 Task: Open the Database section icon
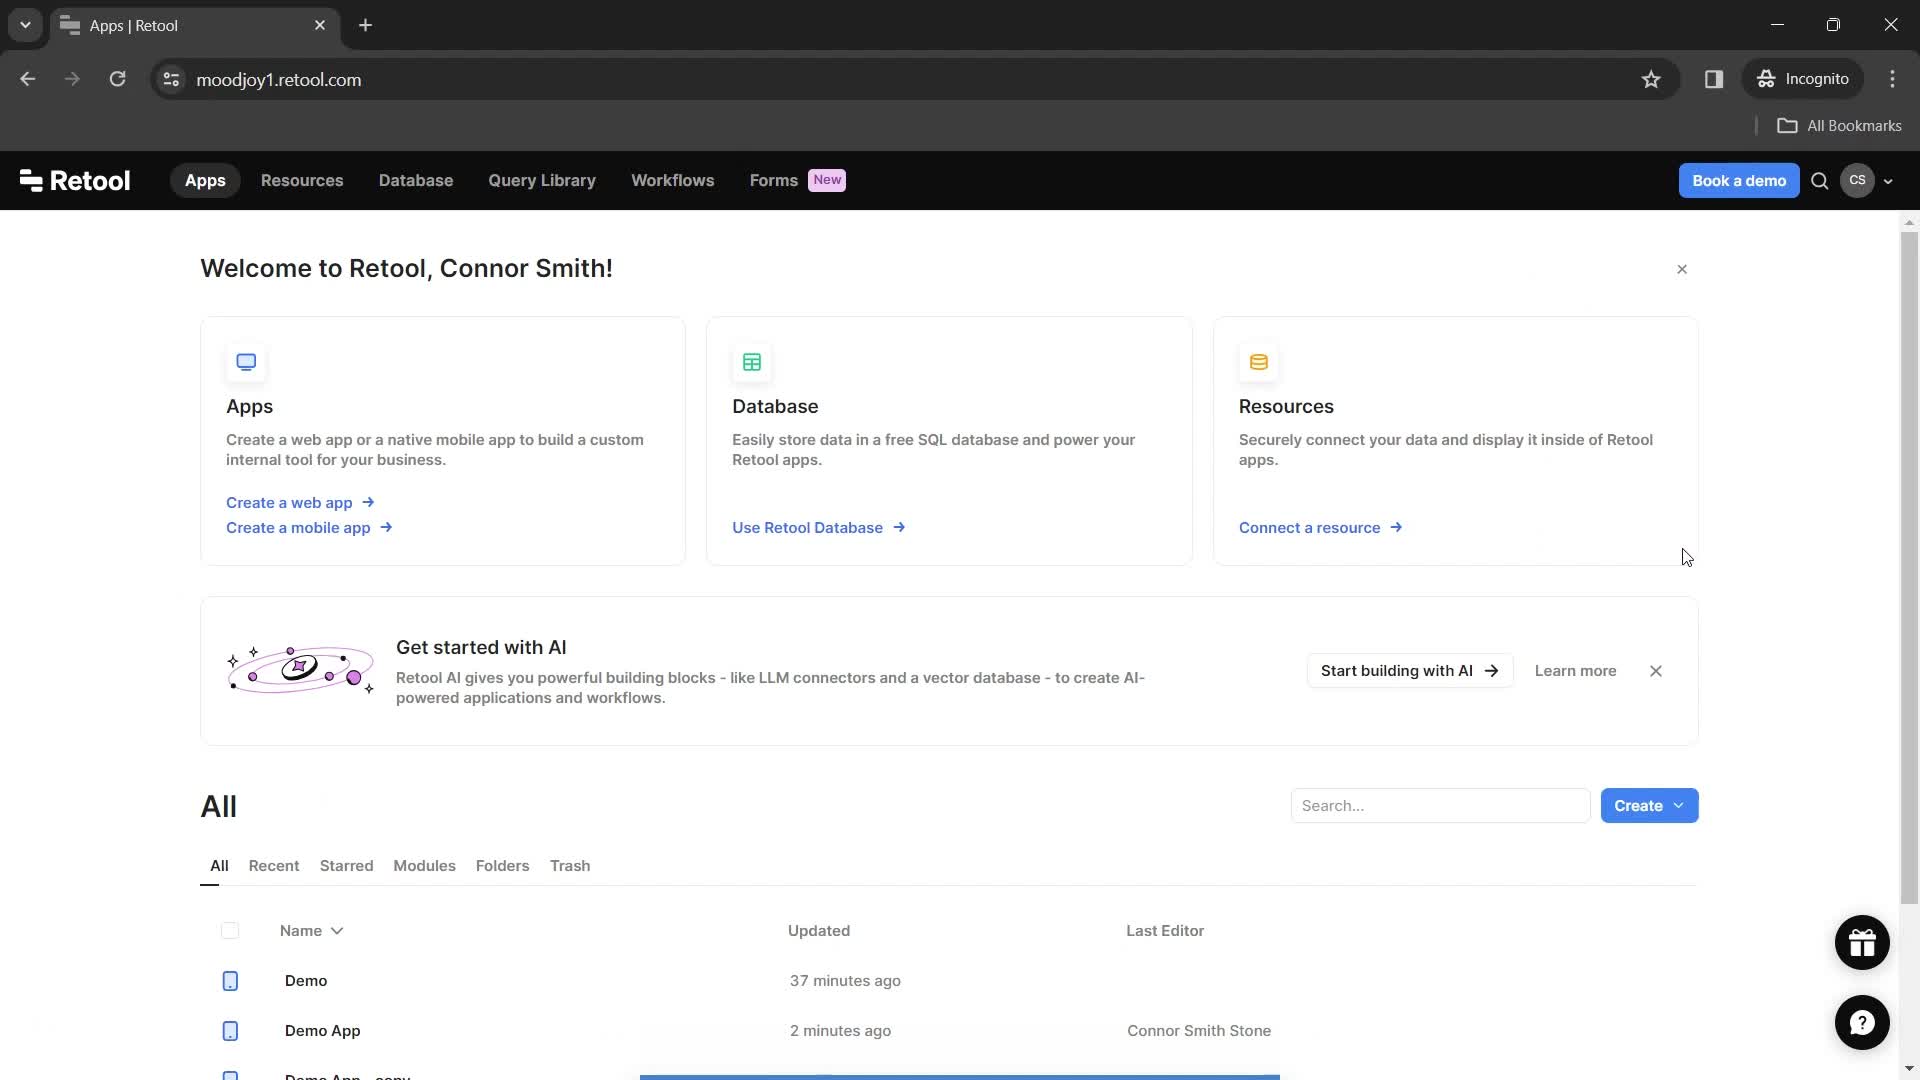point(752,361)
